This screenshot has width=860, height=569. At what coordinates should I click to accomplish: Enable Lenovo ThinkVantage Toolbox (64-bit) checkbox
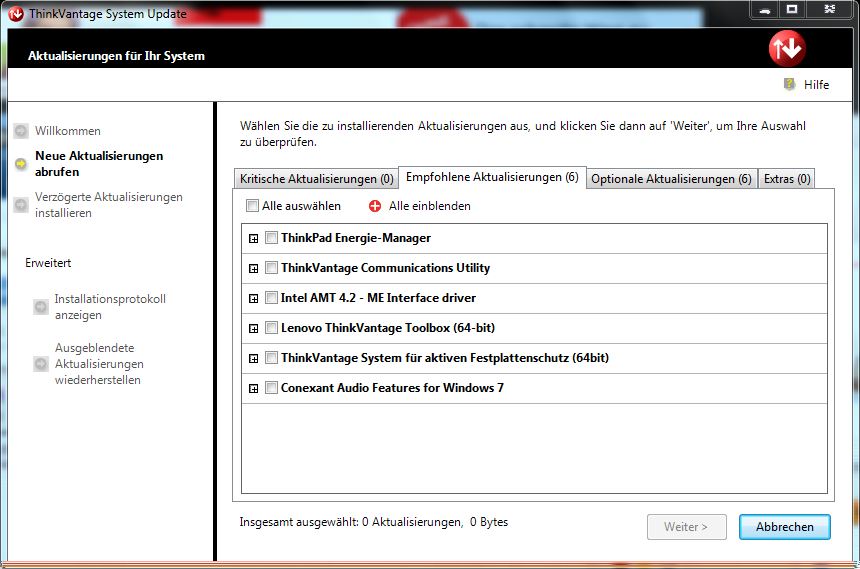pos(271,328)
